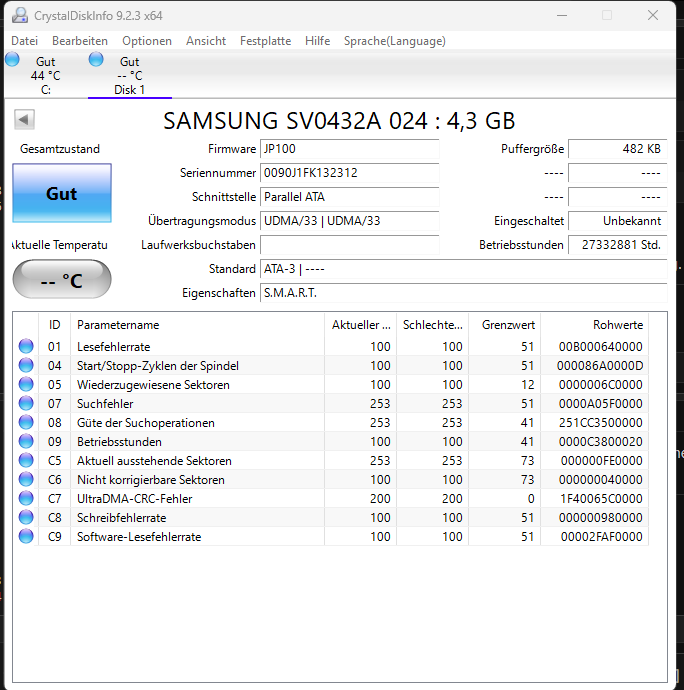The height and width of the screenshot is (690, 684).
Task: Click status orb of Software-Lesefehlerrate row
Action: coord(26,536)
